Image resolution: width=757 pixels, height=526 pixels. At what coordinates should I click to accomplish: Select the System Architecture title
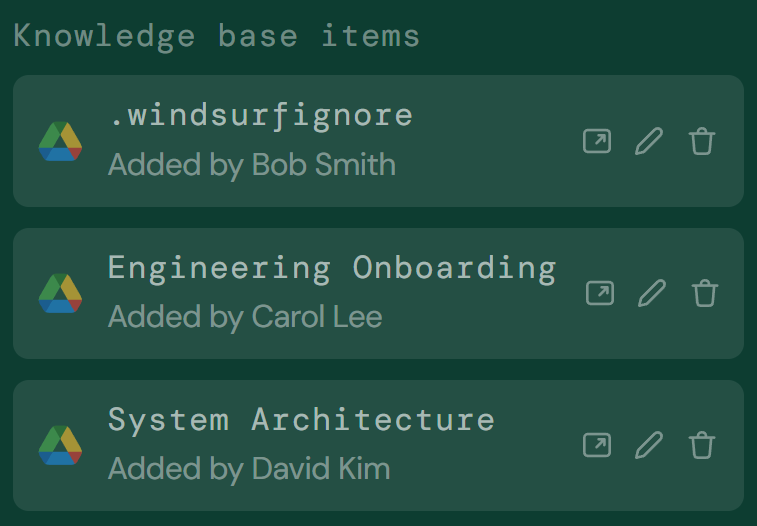pyautogui.click(x=301, y=419)
